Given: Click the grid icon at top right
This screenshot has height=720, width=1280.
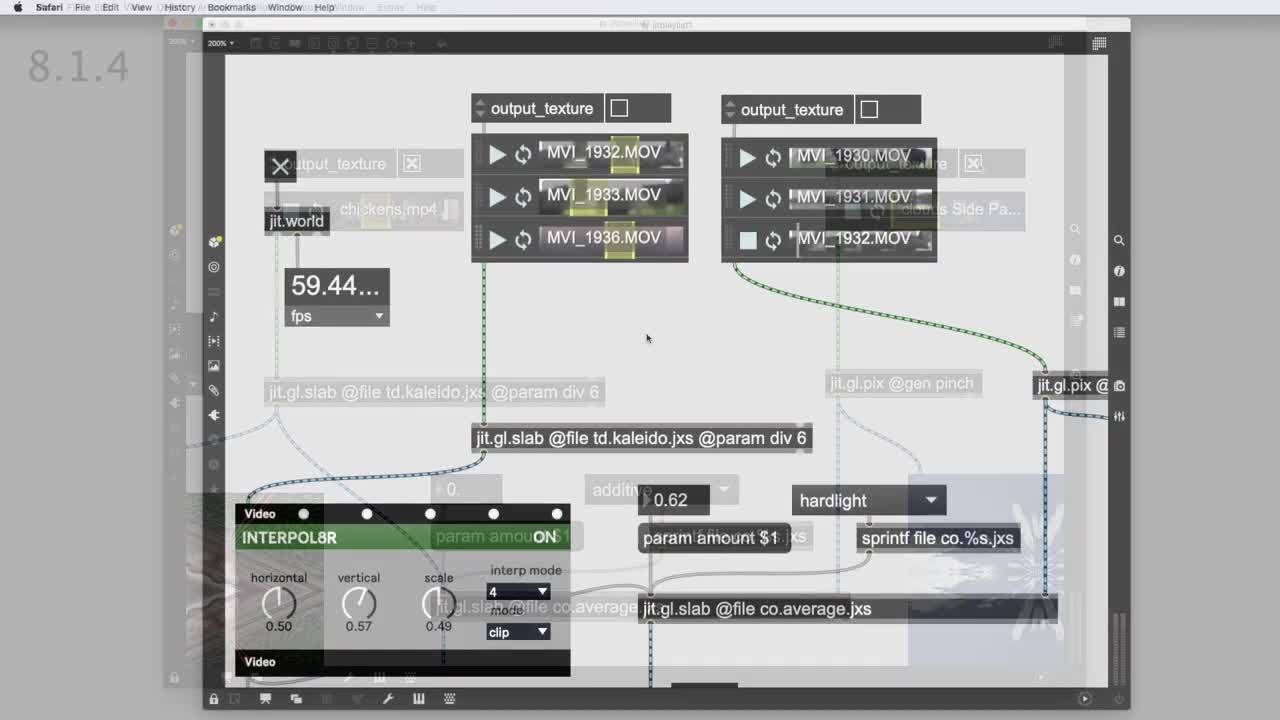Looking at the screenshot, I should (1099, 43).
